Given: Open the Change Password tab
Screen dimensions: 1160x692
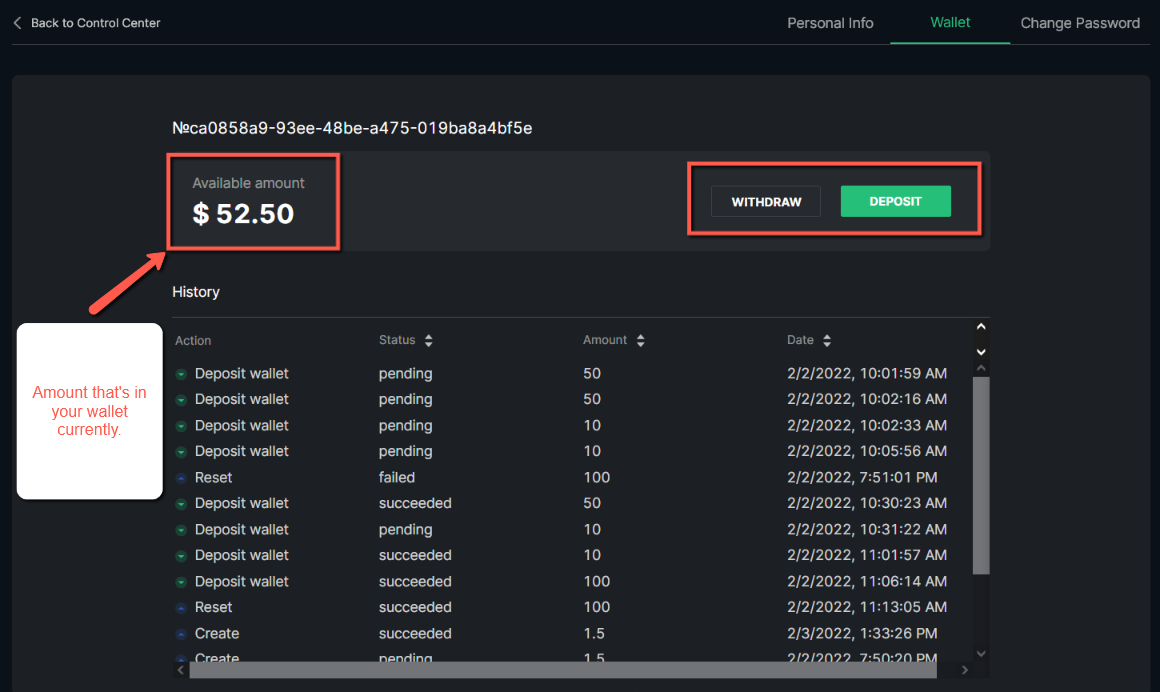Looking at the screenshot, I should click(1080, 23).
